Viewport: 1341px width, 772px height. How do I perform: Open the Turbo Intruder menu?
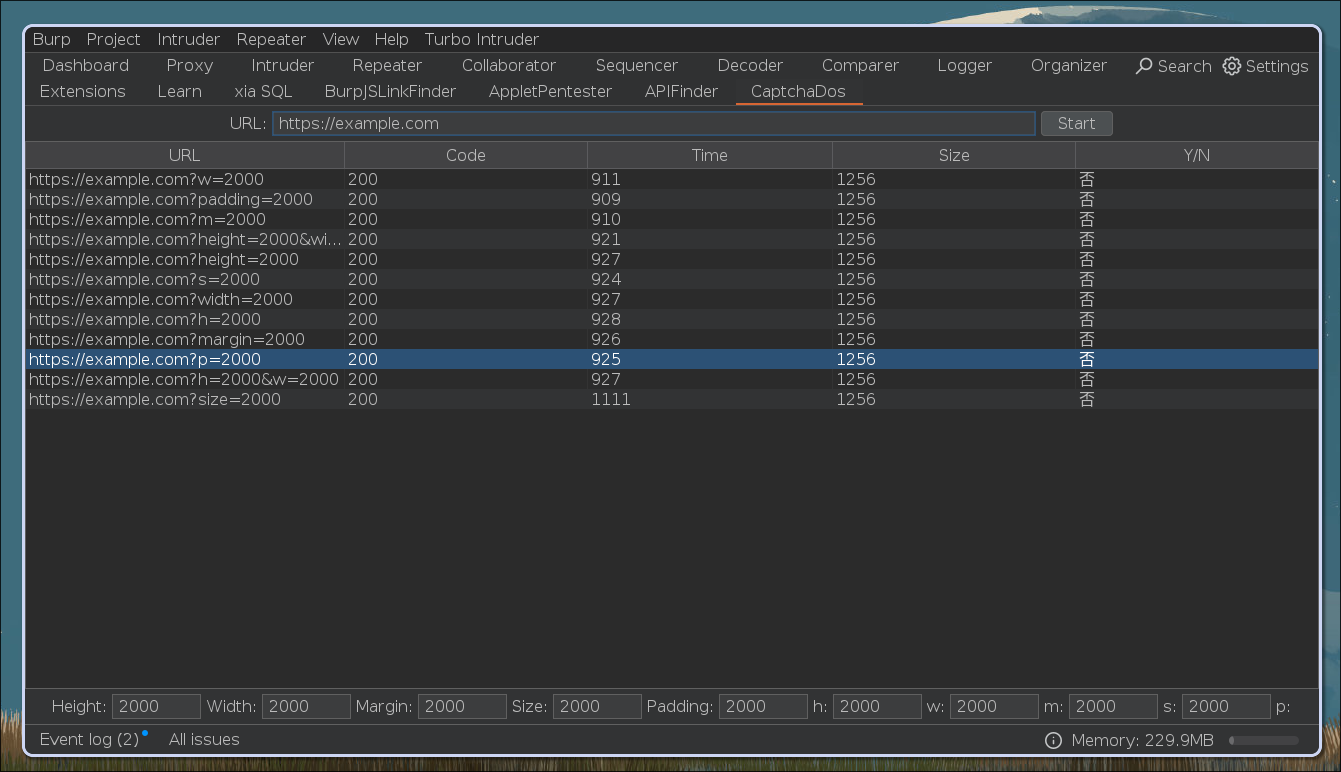(x=482, y=39)
